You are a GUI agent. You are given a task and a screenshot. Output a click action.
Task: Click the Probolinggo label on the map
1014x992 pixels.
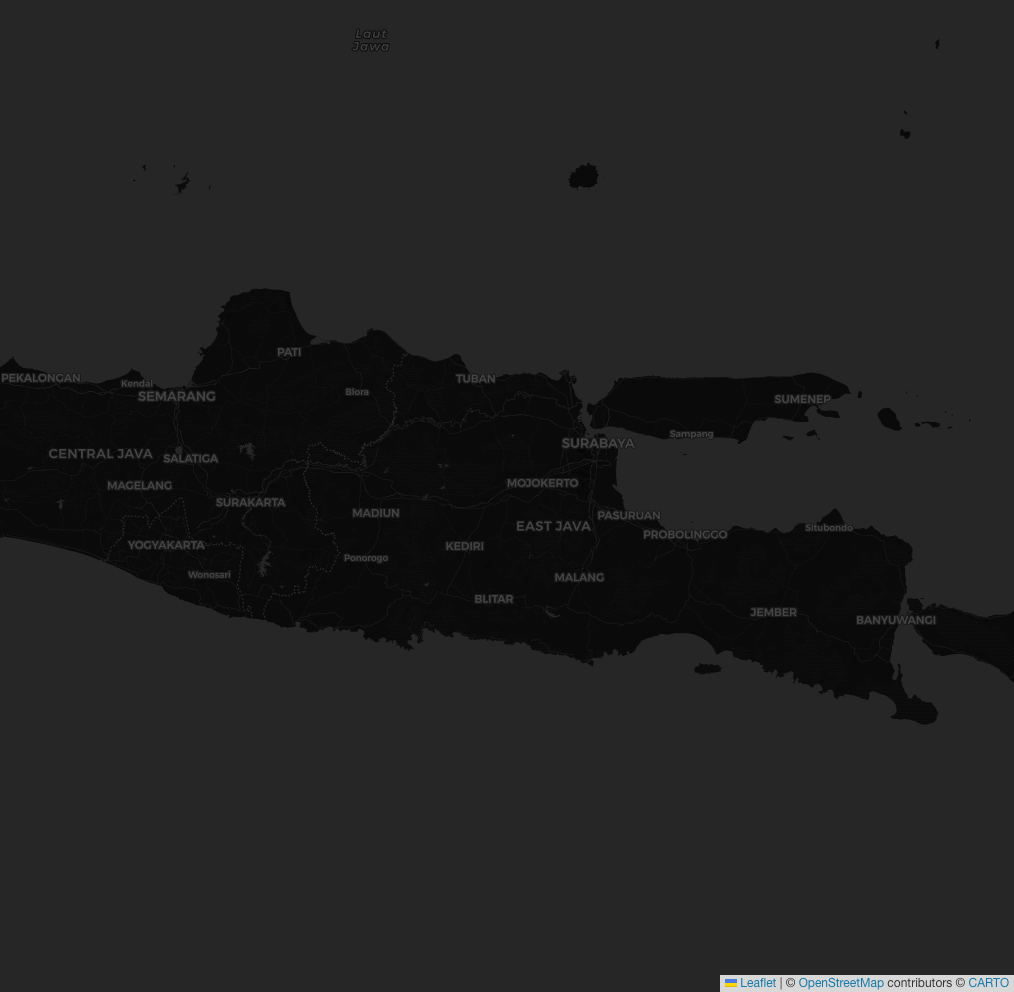[685, 534]
